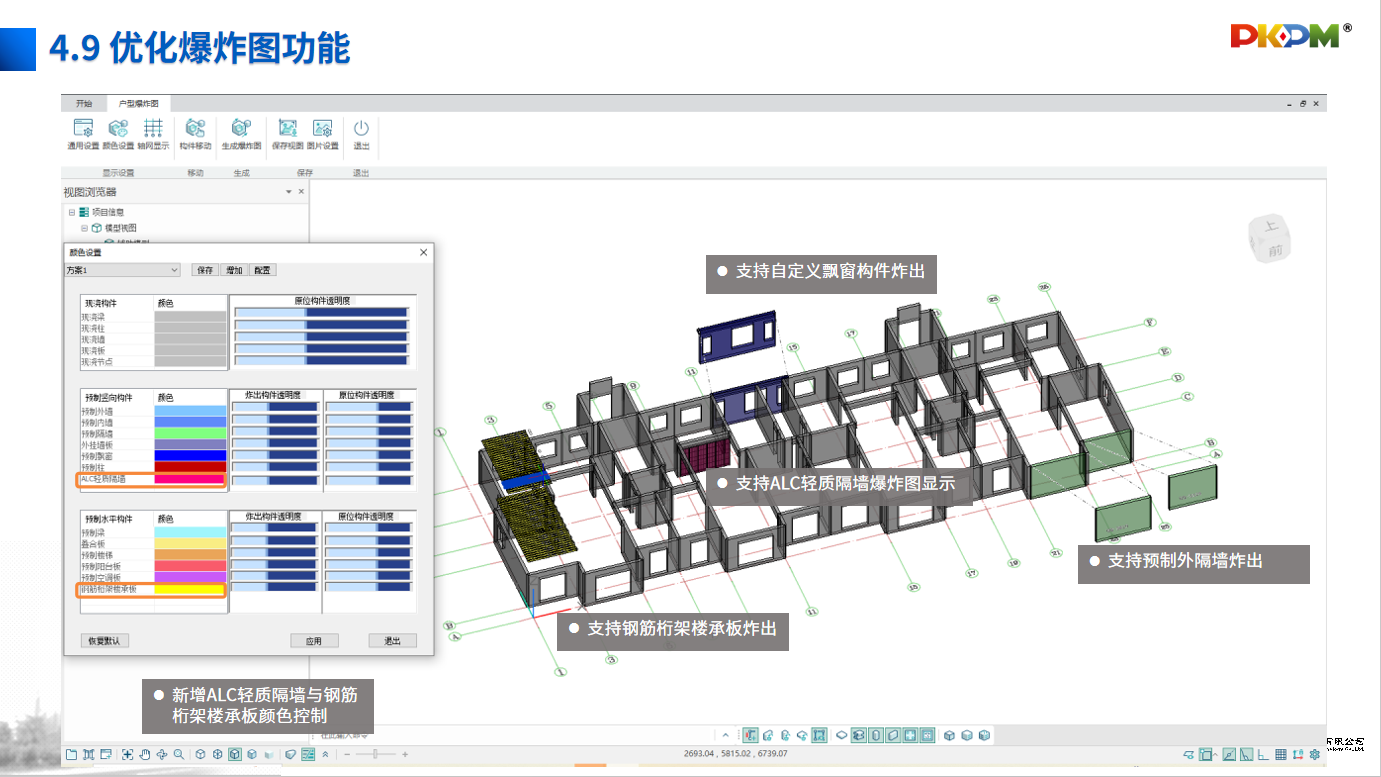Click the 颜色设置 color settings icon
Viewport: 1381px width, 777px height.
pos(118,129)
